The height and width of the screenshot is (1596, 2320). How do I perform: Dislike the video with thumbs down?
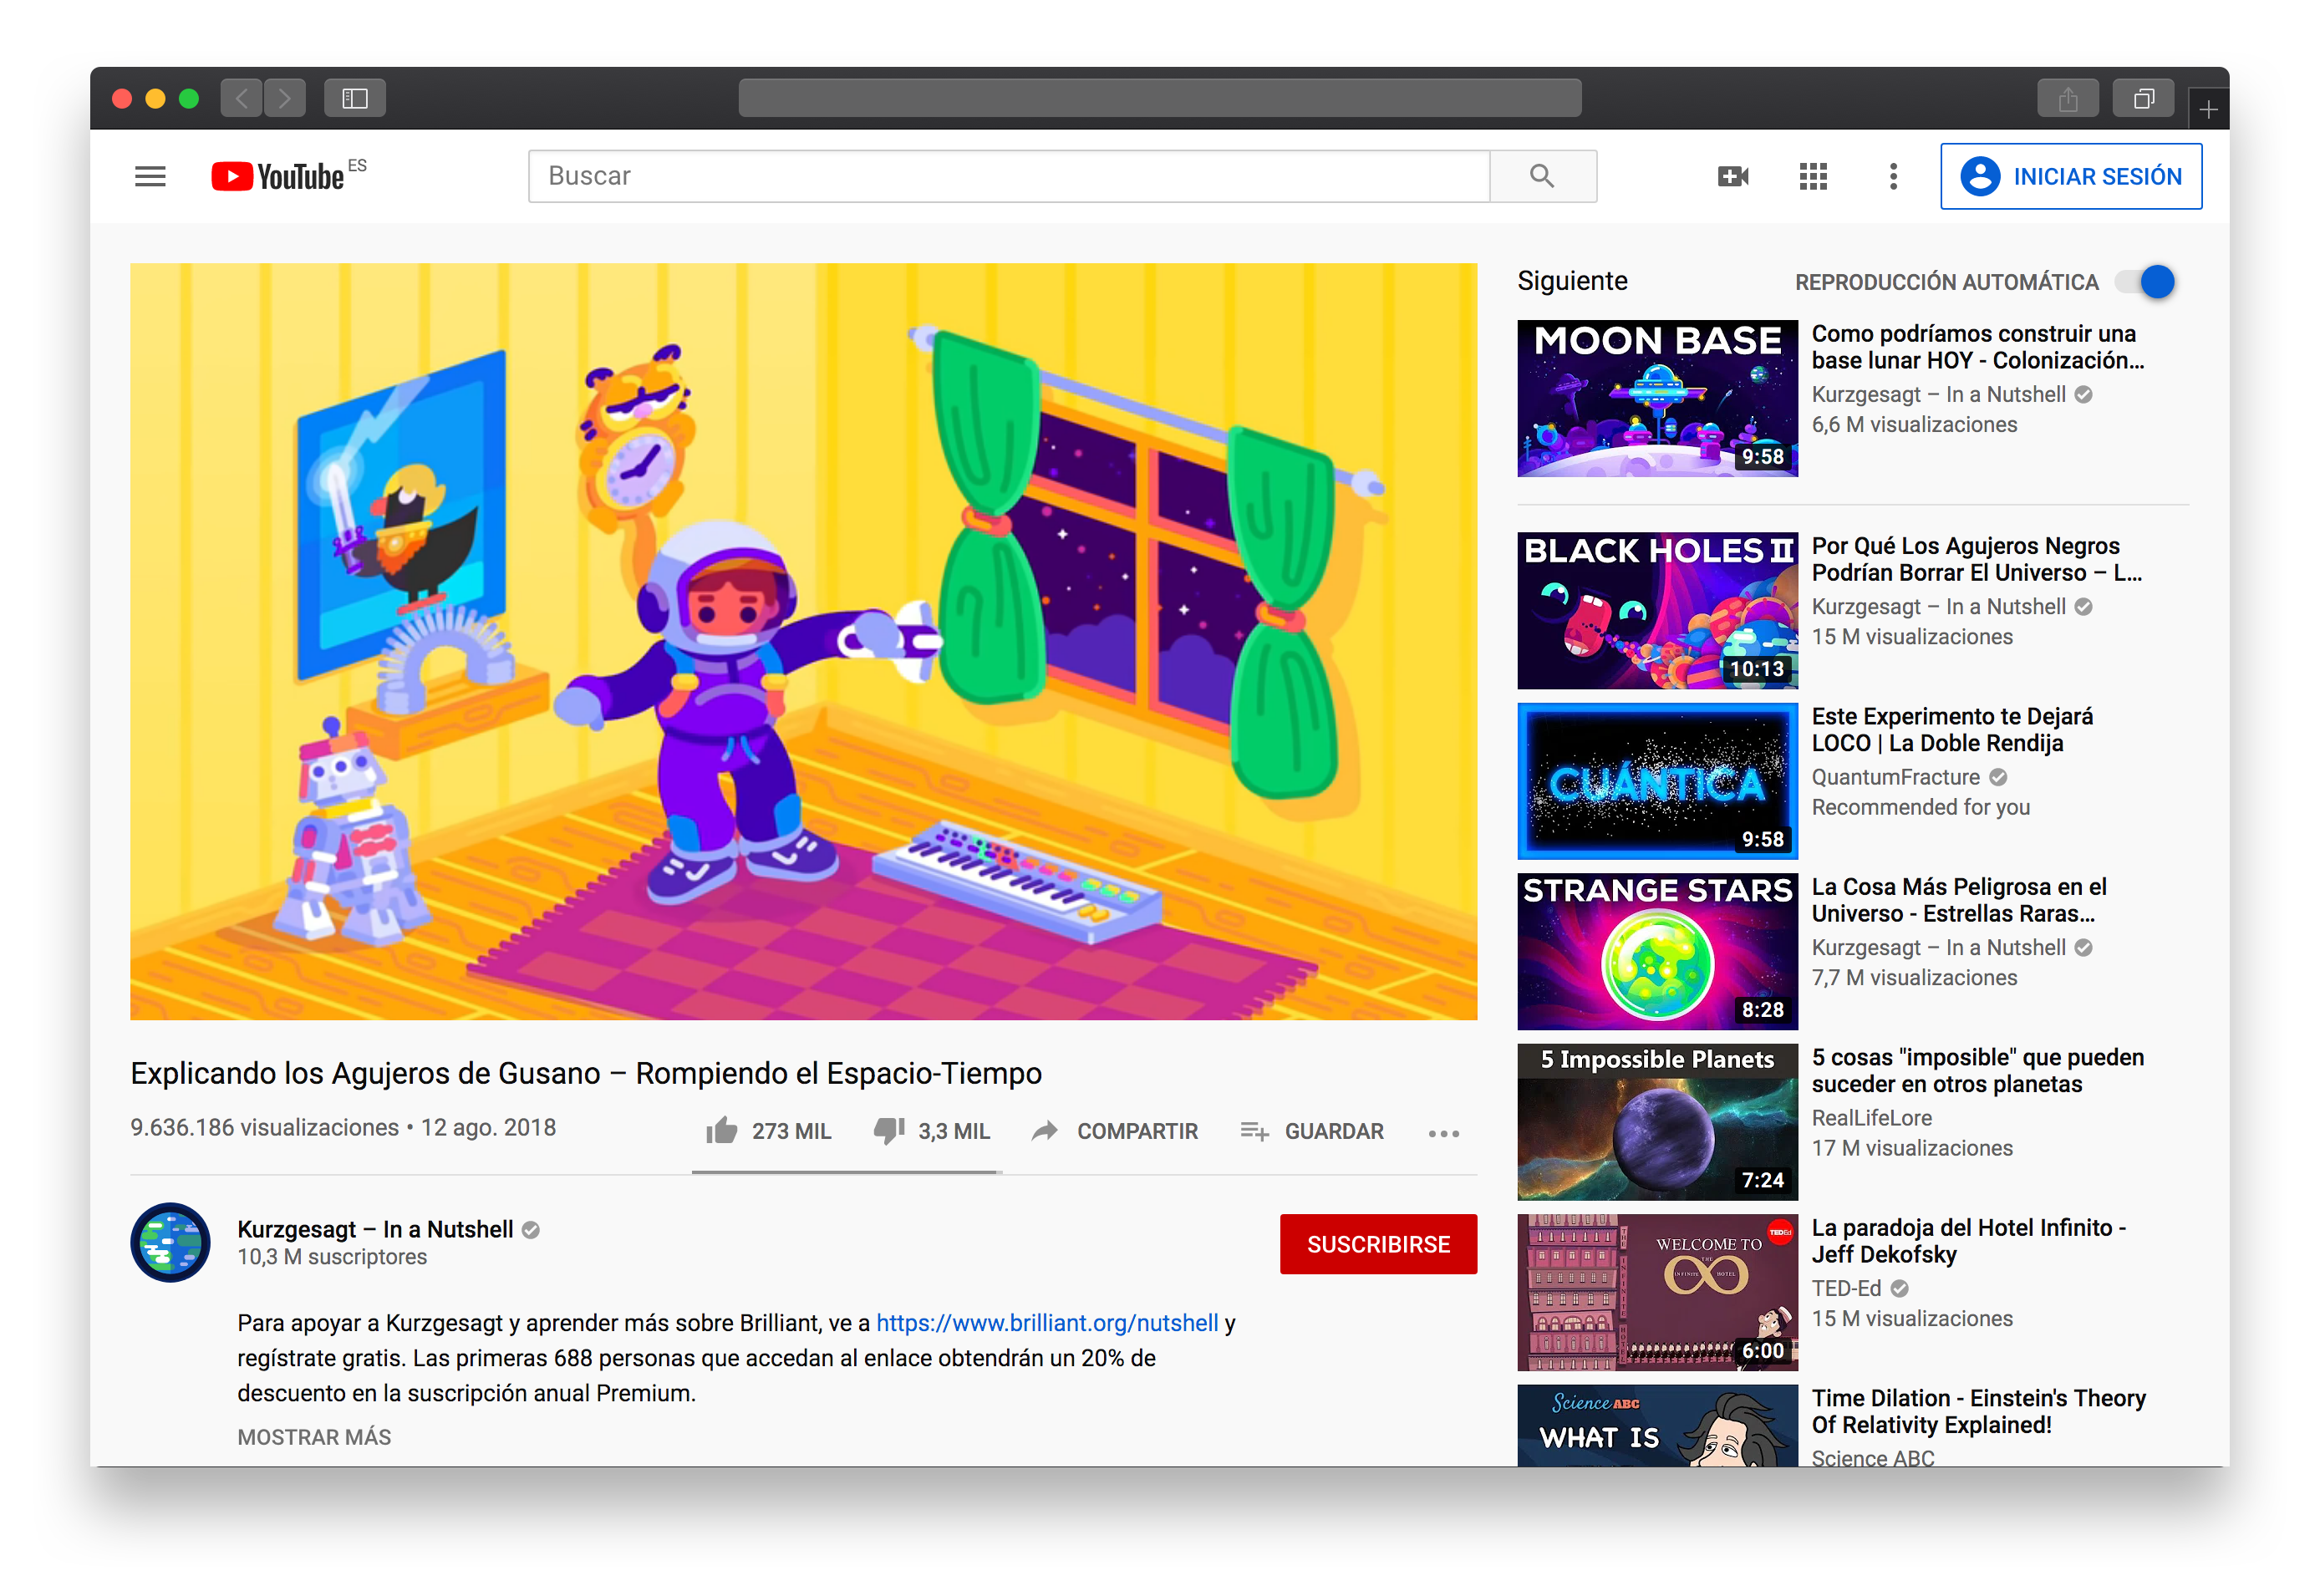click(x=889, y=1131)
